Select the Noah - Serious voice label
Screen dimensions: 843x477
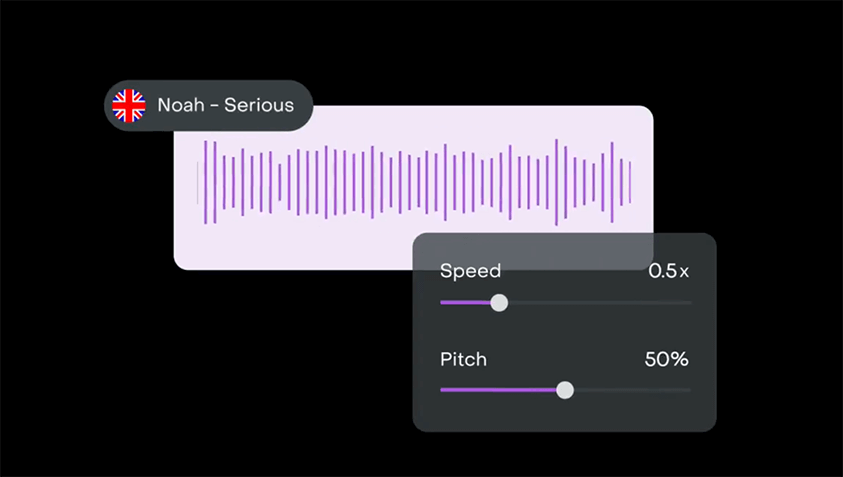click(x=225, y=105)
